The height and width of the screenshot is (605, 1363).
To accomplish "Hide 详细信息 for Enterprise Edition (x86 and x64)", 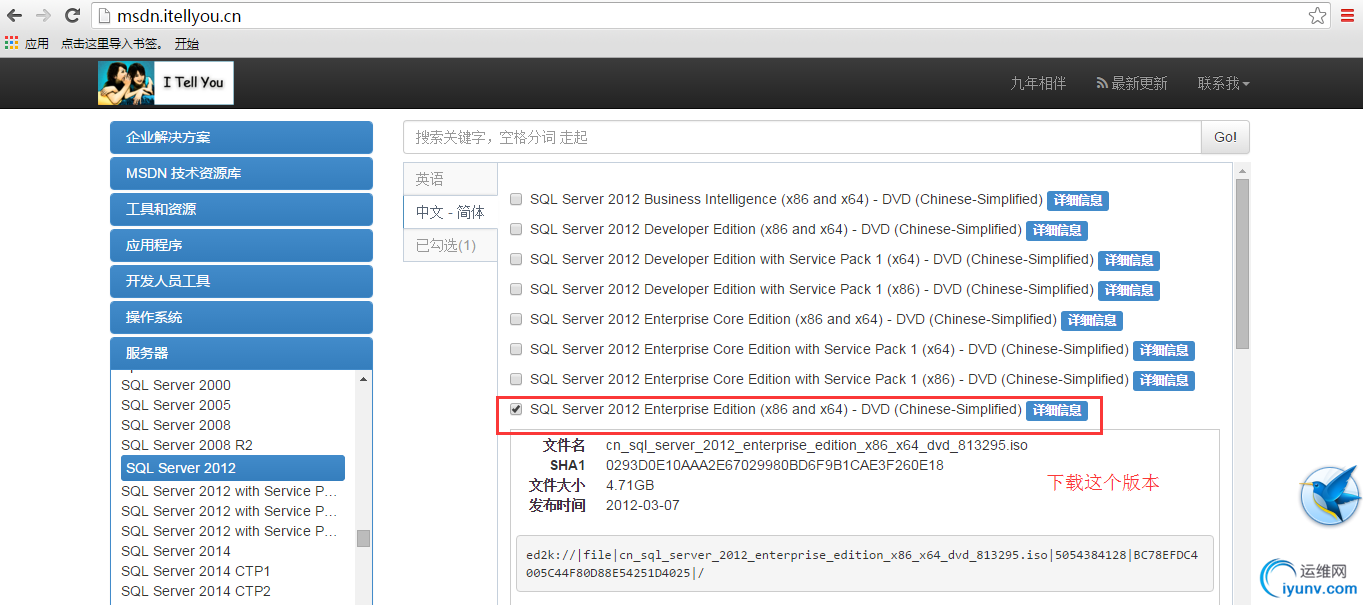I will click(1057, 410).
